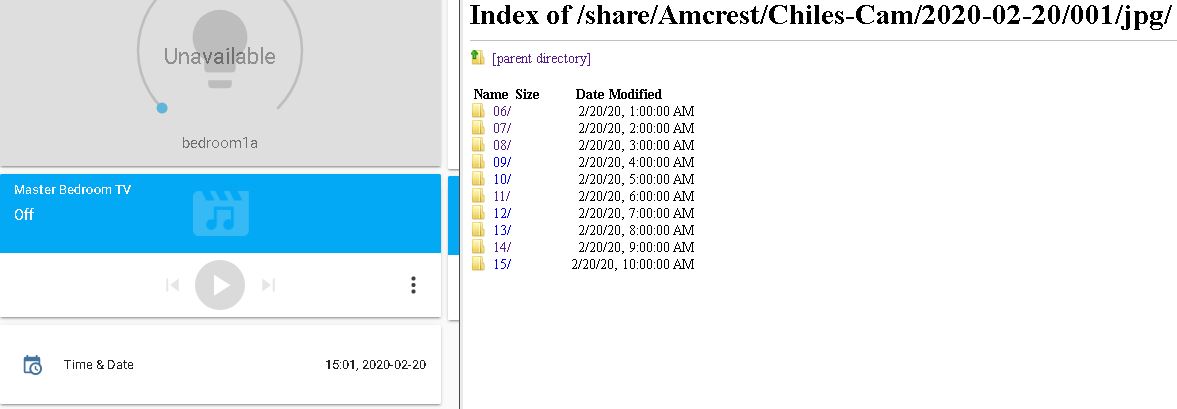
Task: Skip to previous track on Master Bedroom TV
Action: pyautogui.click(x=173, y=285)
